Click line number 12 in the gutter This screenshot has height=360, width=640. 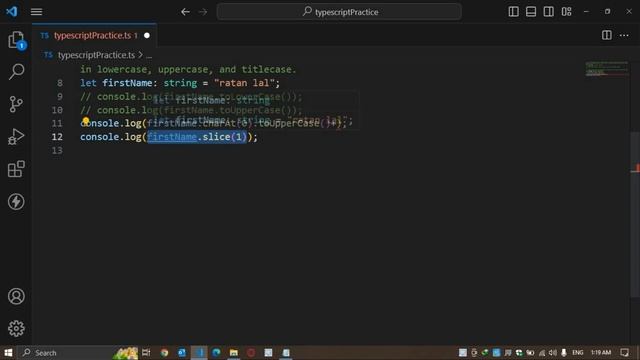click(57, 137)
